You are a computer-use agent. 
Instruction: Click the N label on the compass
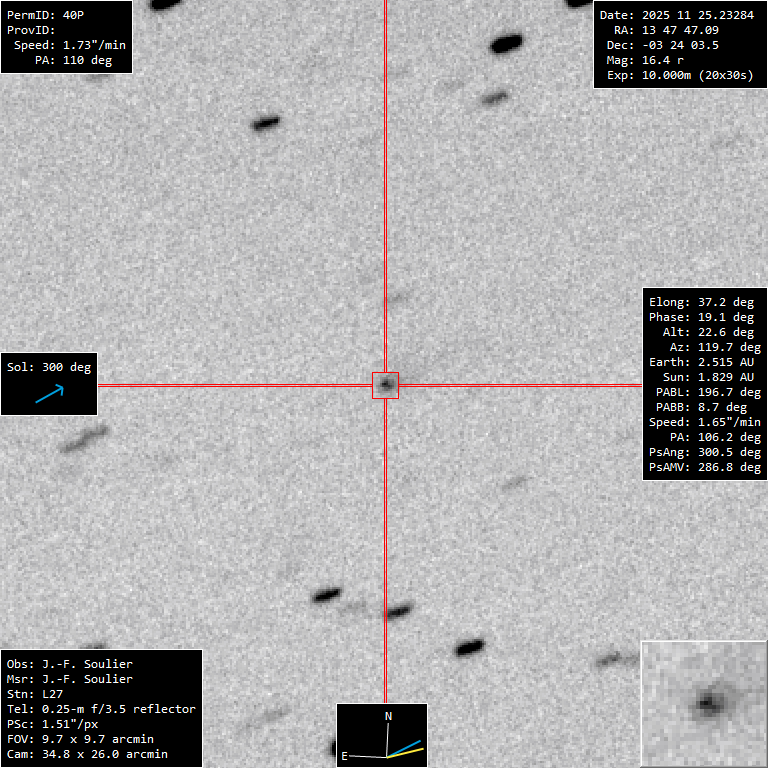click(388, 716)
